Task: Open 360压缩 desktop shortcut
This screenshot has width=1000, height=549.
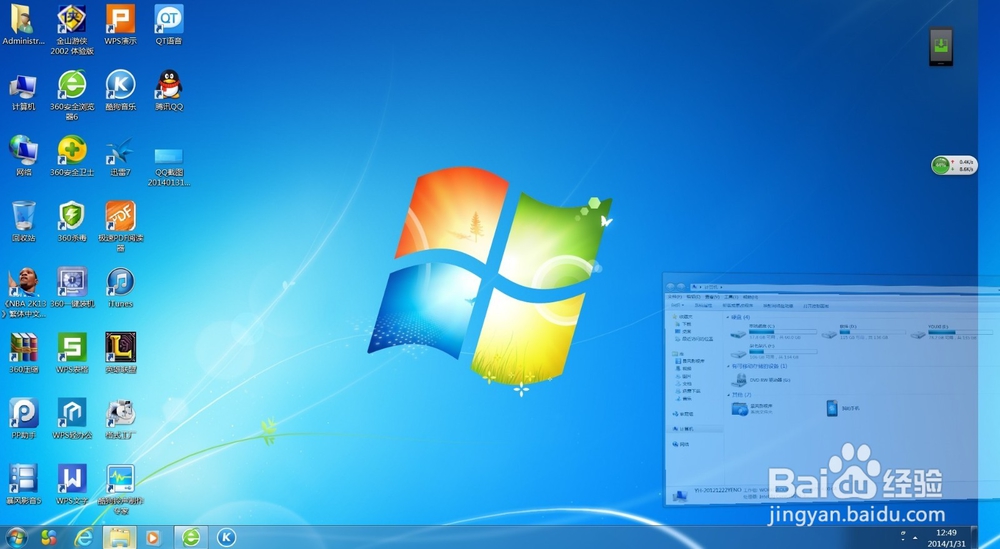Action: pos(24,353)
